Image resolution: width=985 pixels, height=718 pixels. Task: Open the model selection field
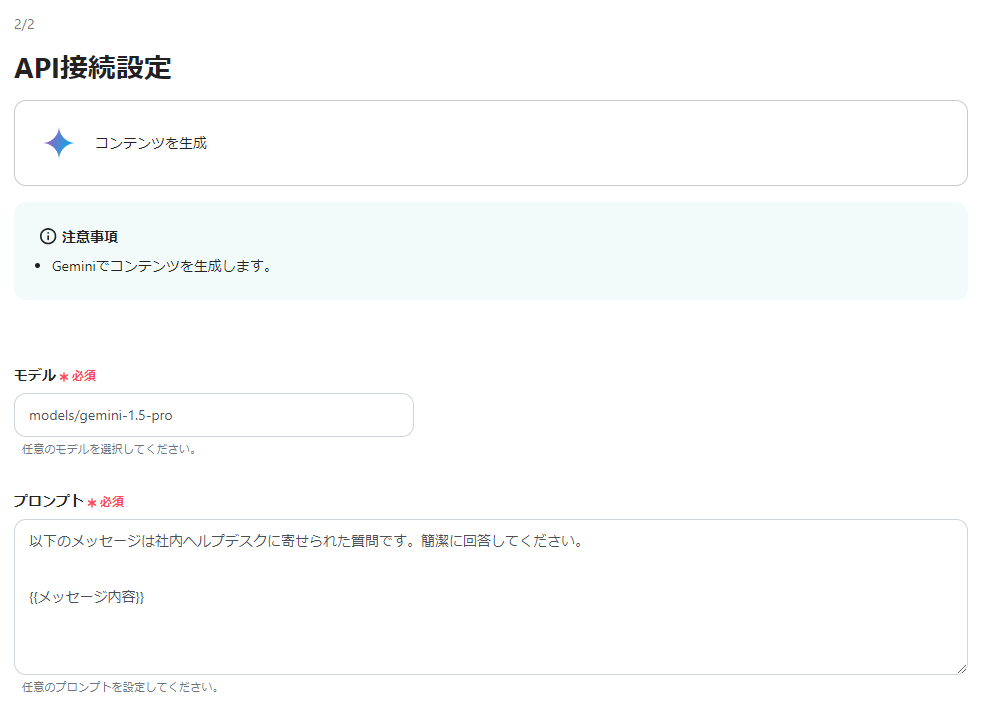click(213, 414)
